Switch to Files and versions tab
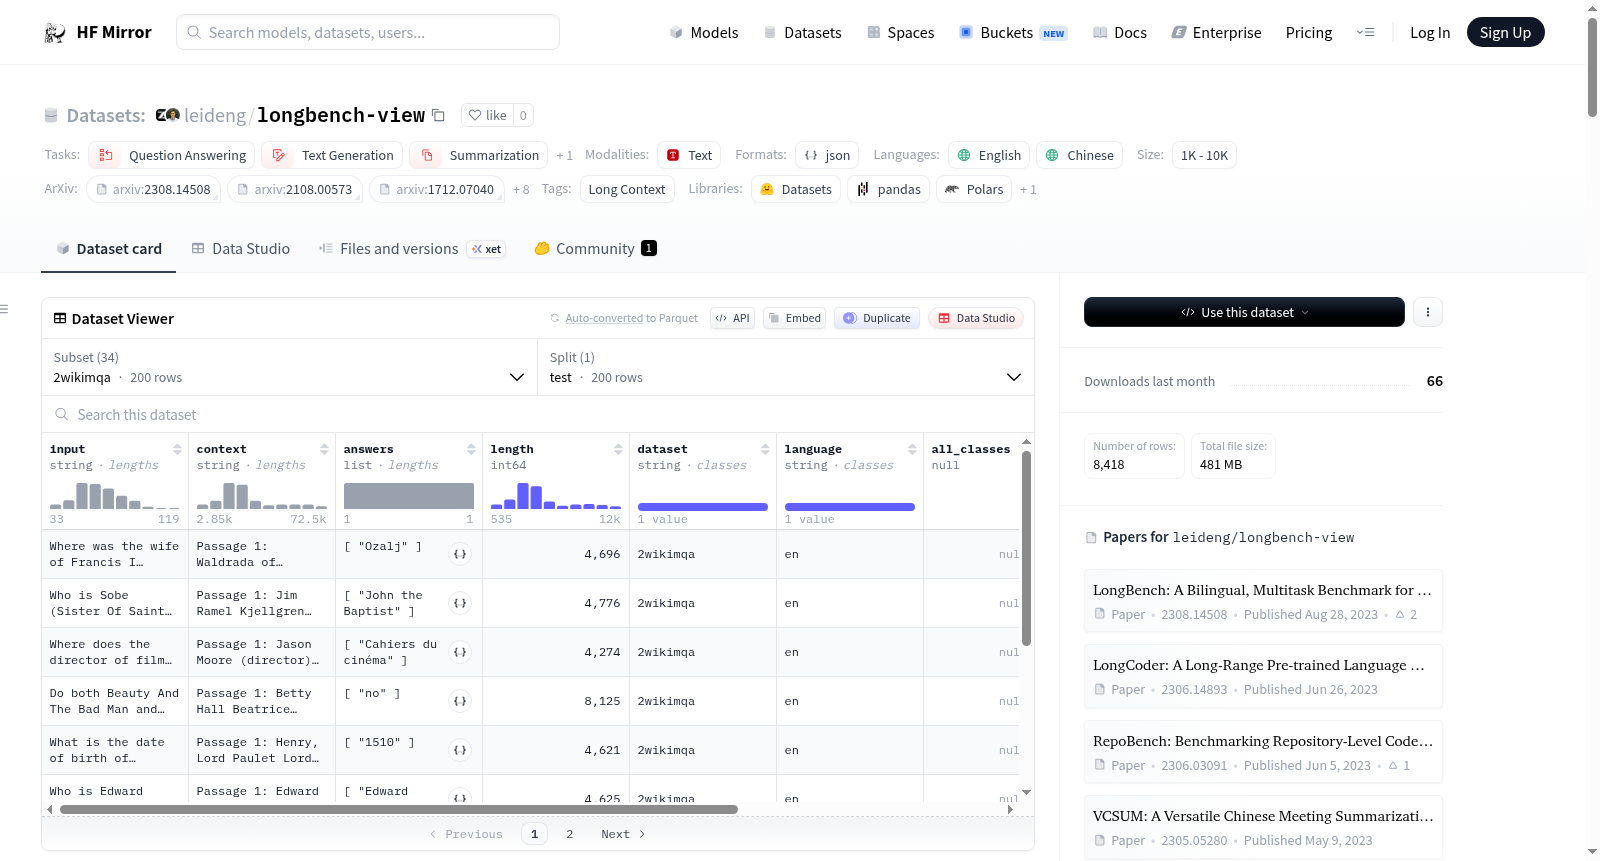The image size is (1600, 861). (x=412, y=249)
